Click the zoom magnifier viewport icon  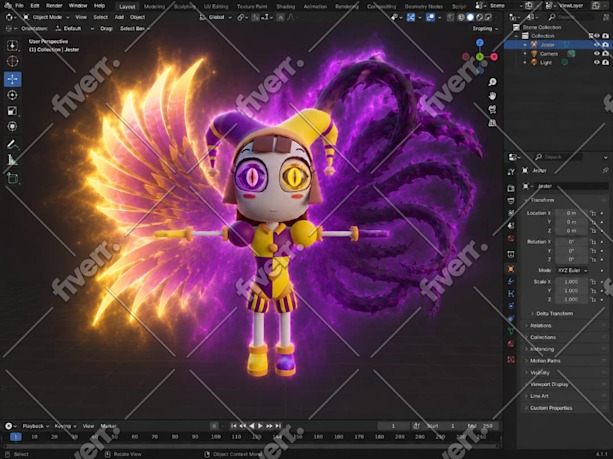point(492,82)
